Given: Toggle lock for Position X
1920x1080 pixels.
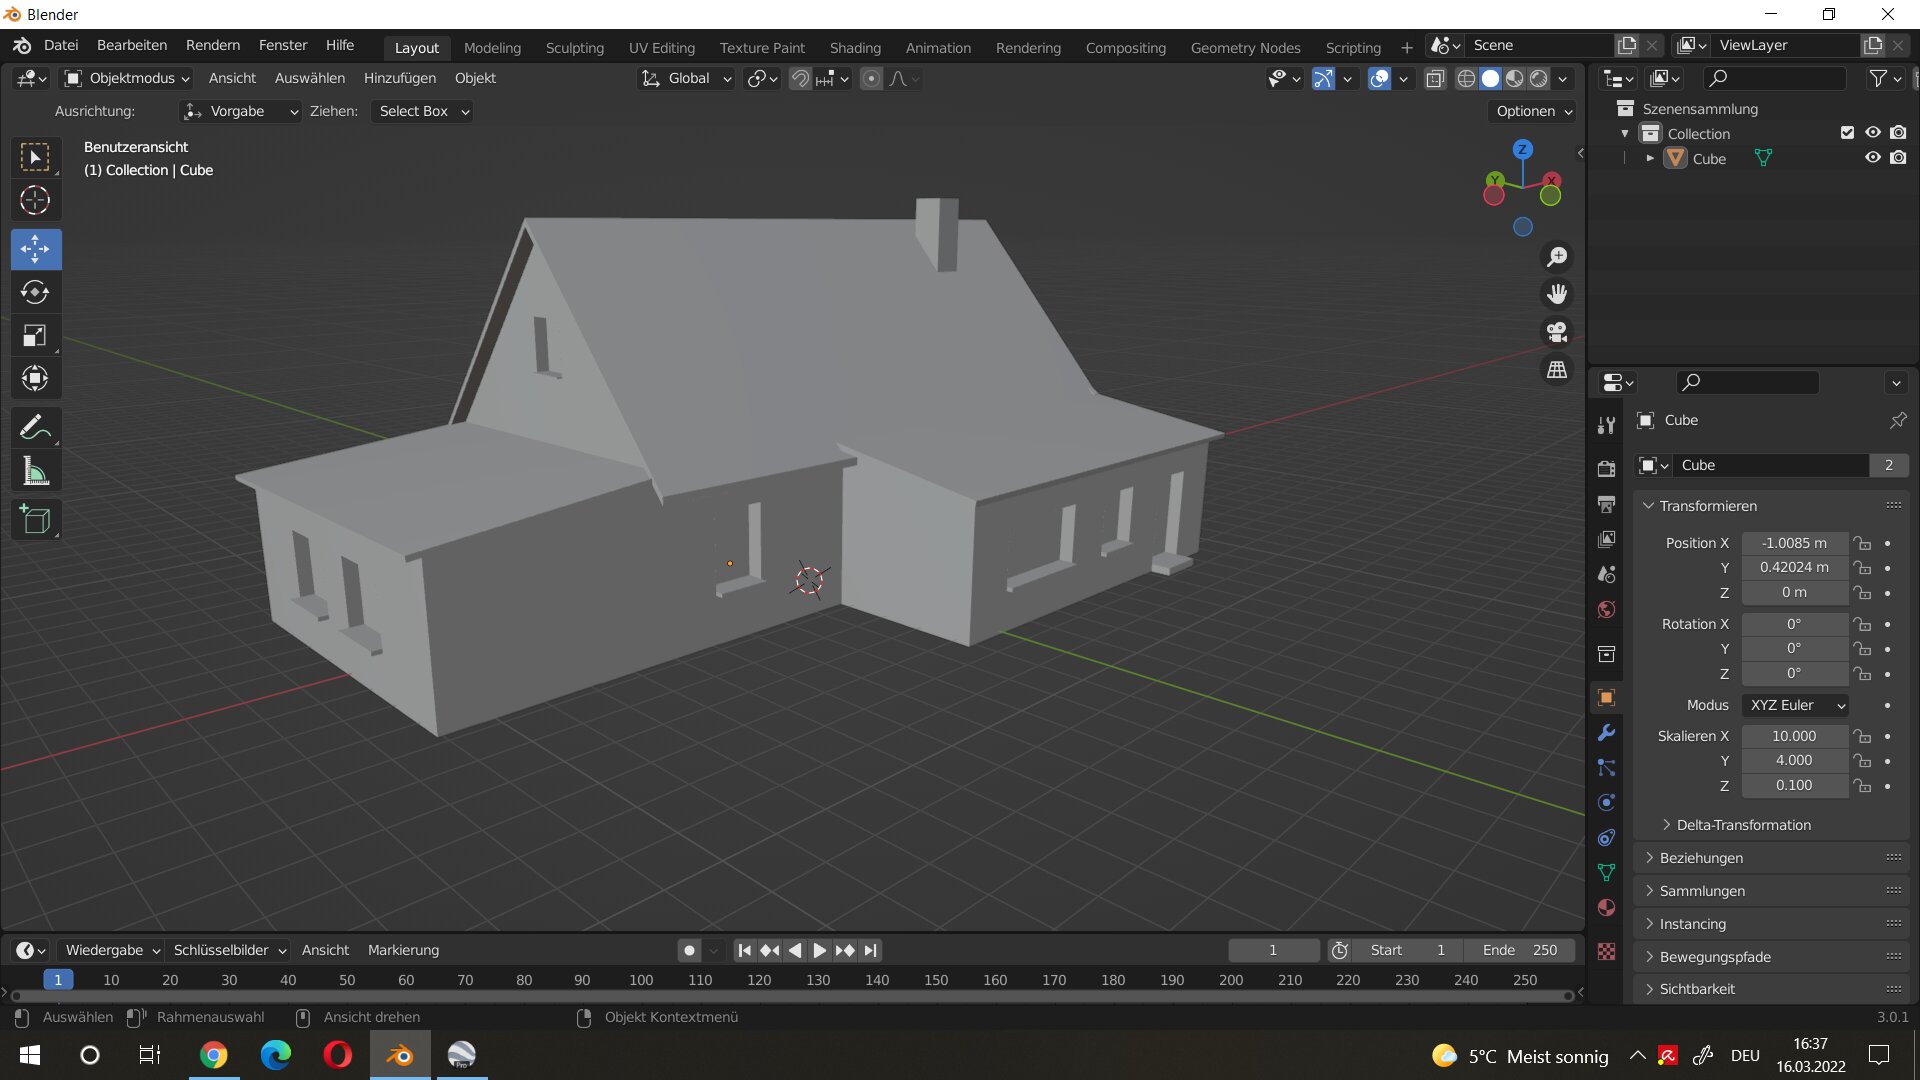Looking at the screenshot, I should point(1862,543).
